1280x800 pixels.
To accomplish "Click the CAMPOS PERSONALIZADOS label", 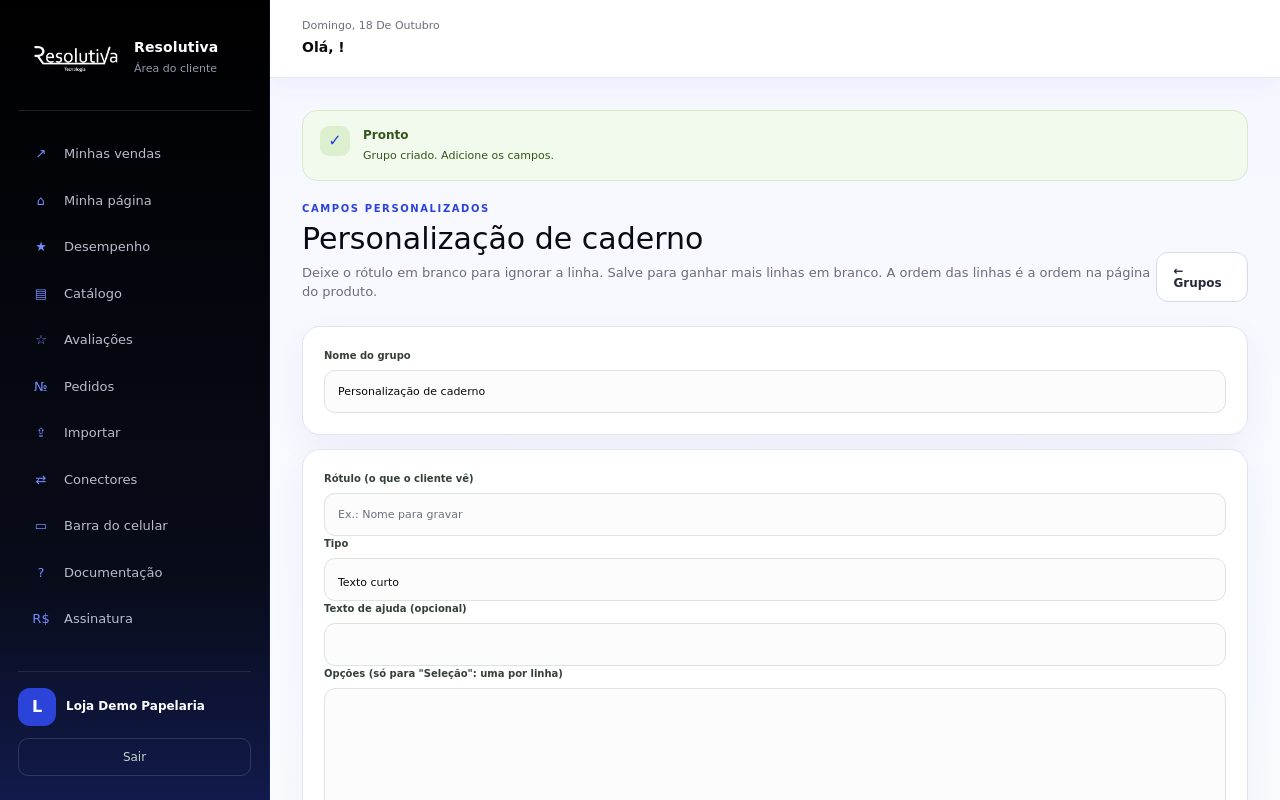I will pyautogui.click(x=396, y=209).
